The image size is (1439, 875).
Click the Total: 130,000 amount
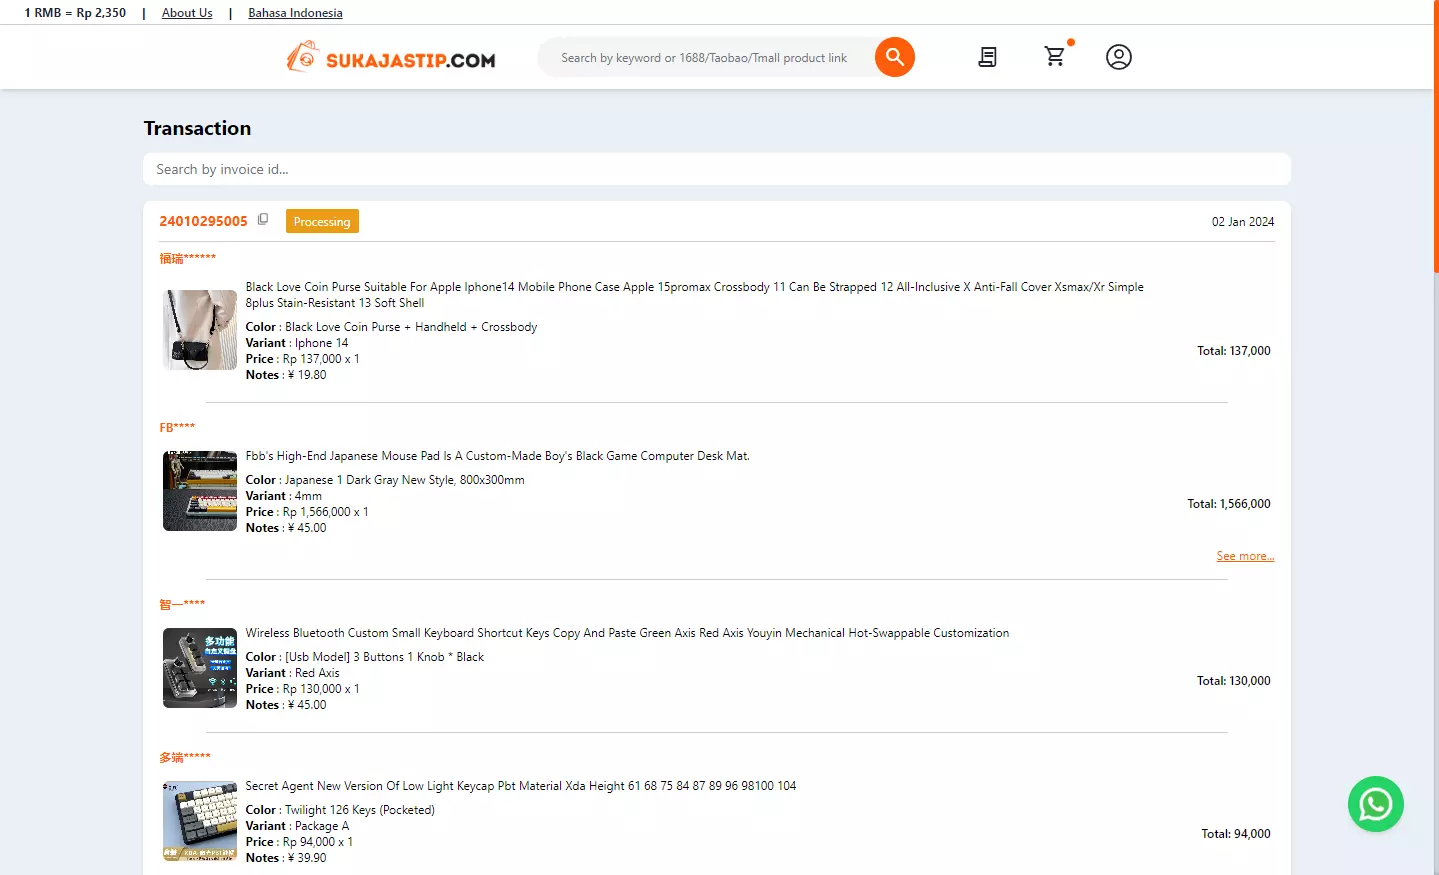(x=1234, y=681)
